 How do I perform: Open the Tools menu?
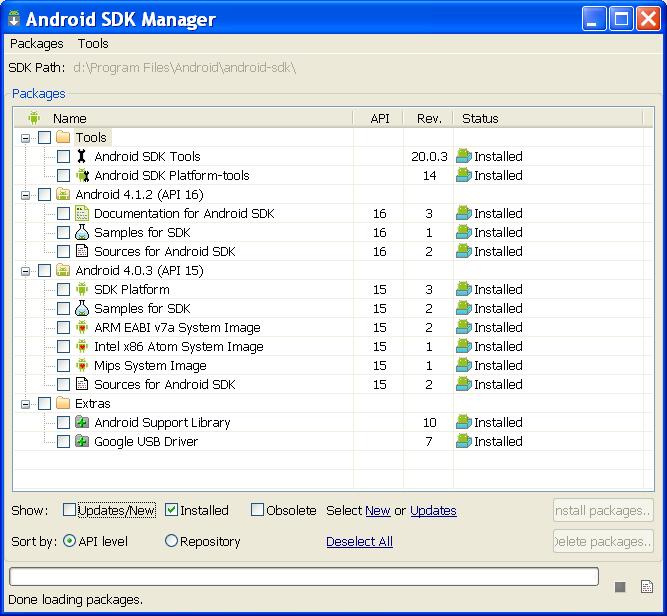93,43
